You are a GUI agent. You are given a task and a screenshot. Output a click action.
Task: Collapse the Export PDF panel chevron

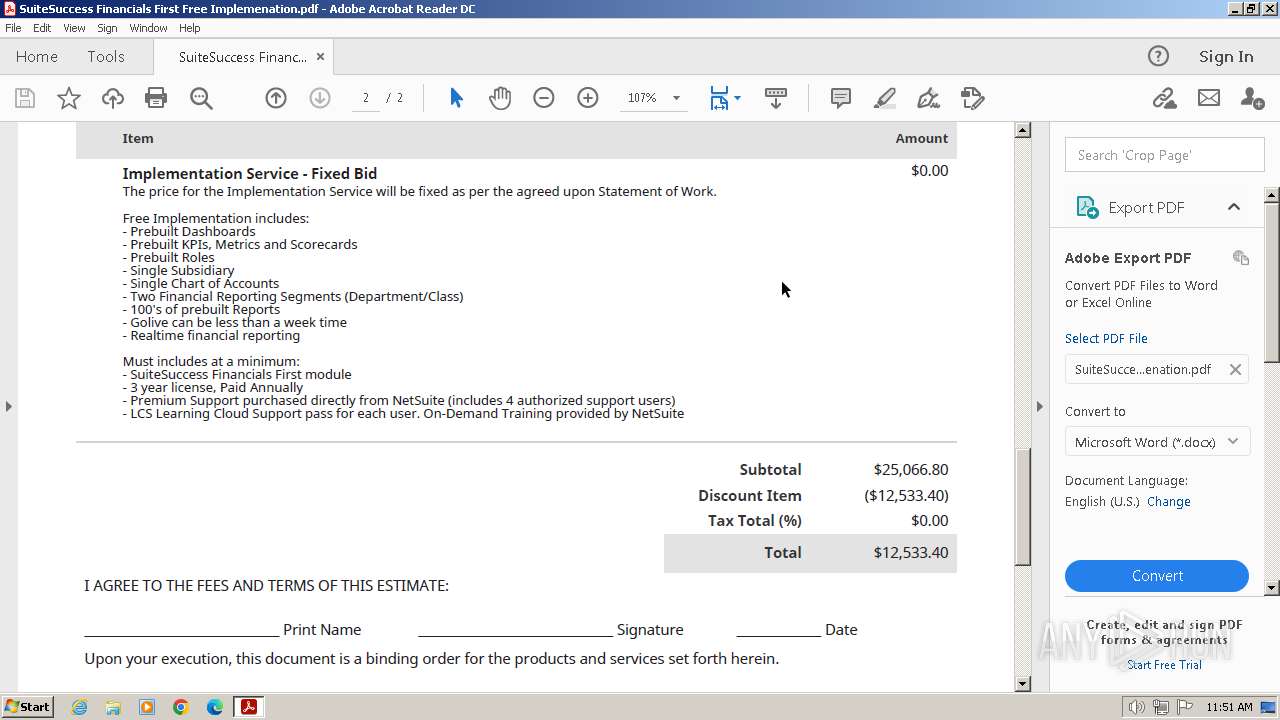(x=1234, y=207)
